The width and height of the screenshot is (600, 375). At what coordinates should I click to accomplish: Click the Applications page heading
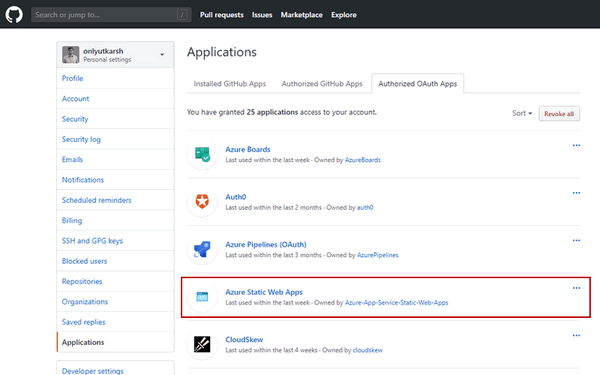(x=222, y=52)
